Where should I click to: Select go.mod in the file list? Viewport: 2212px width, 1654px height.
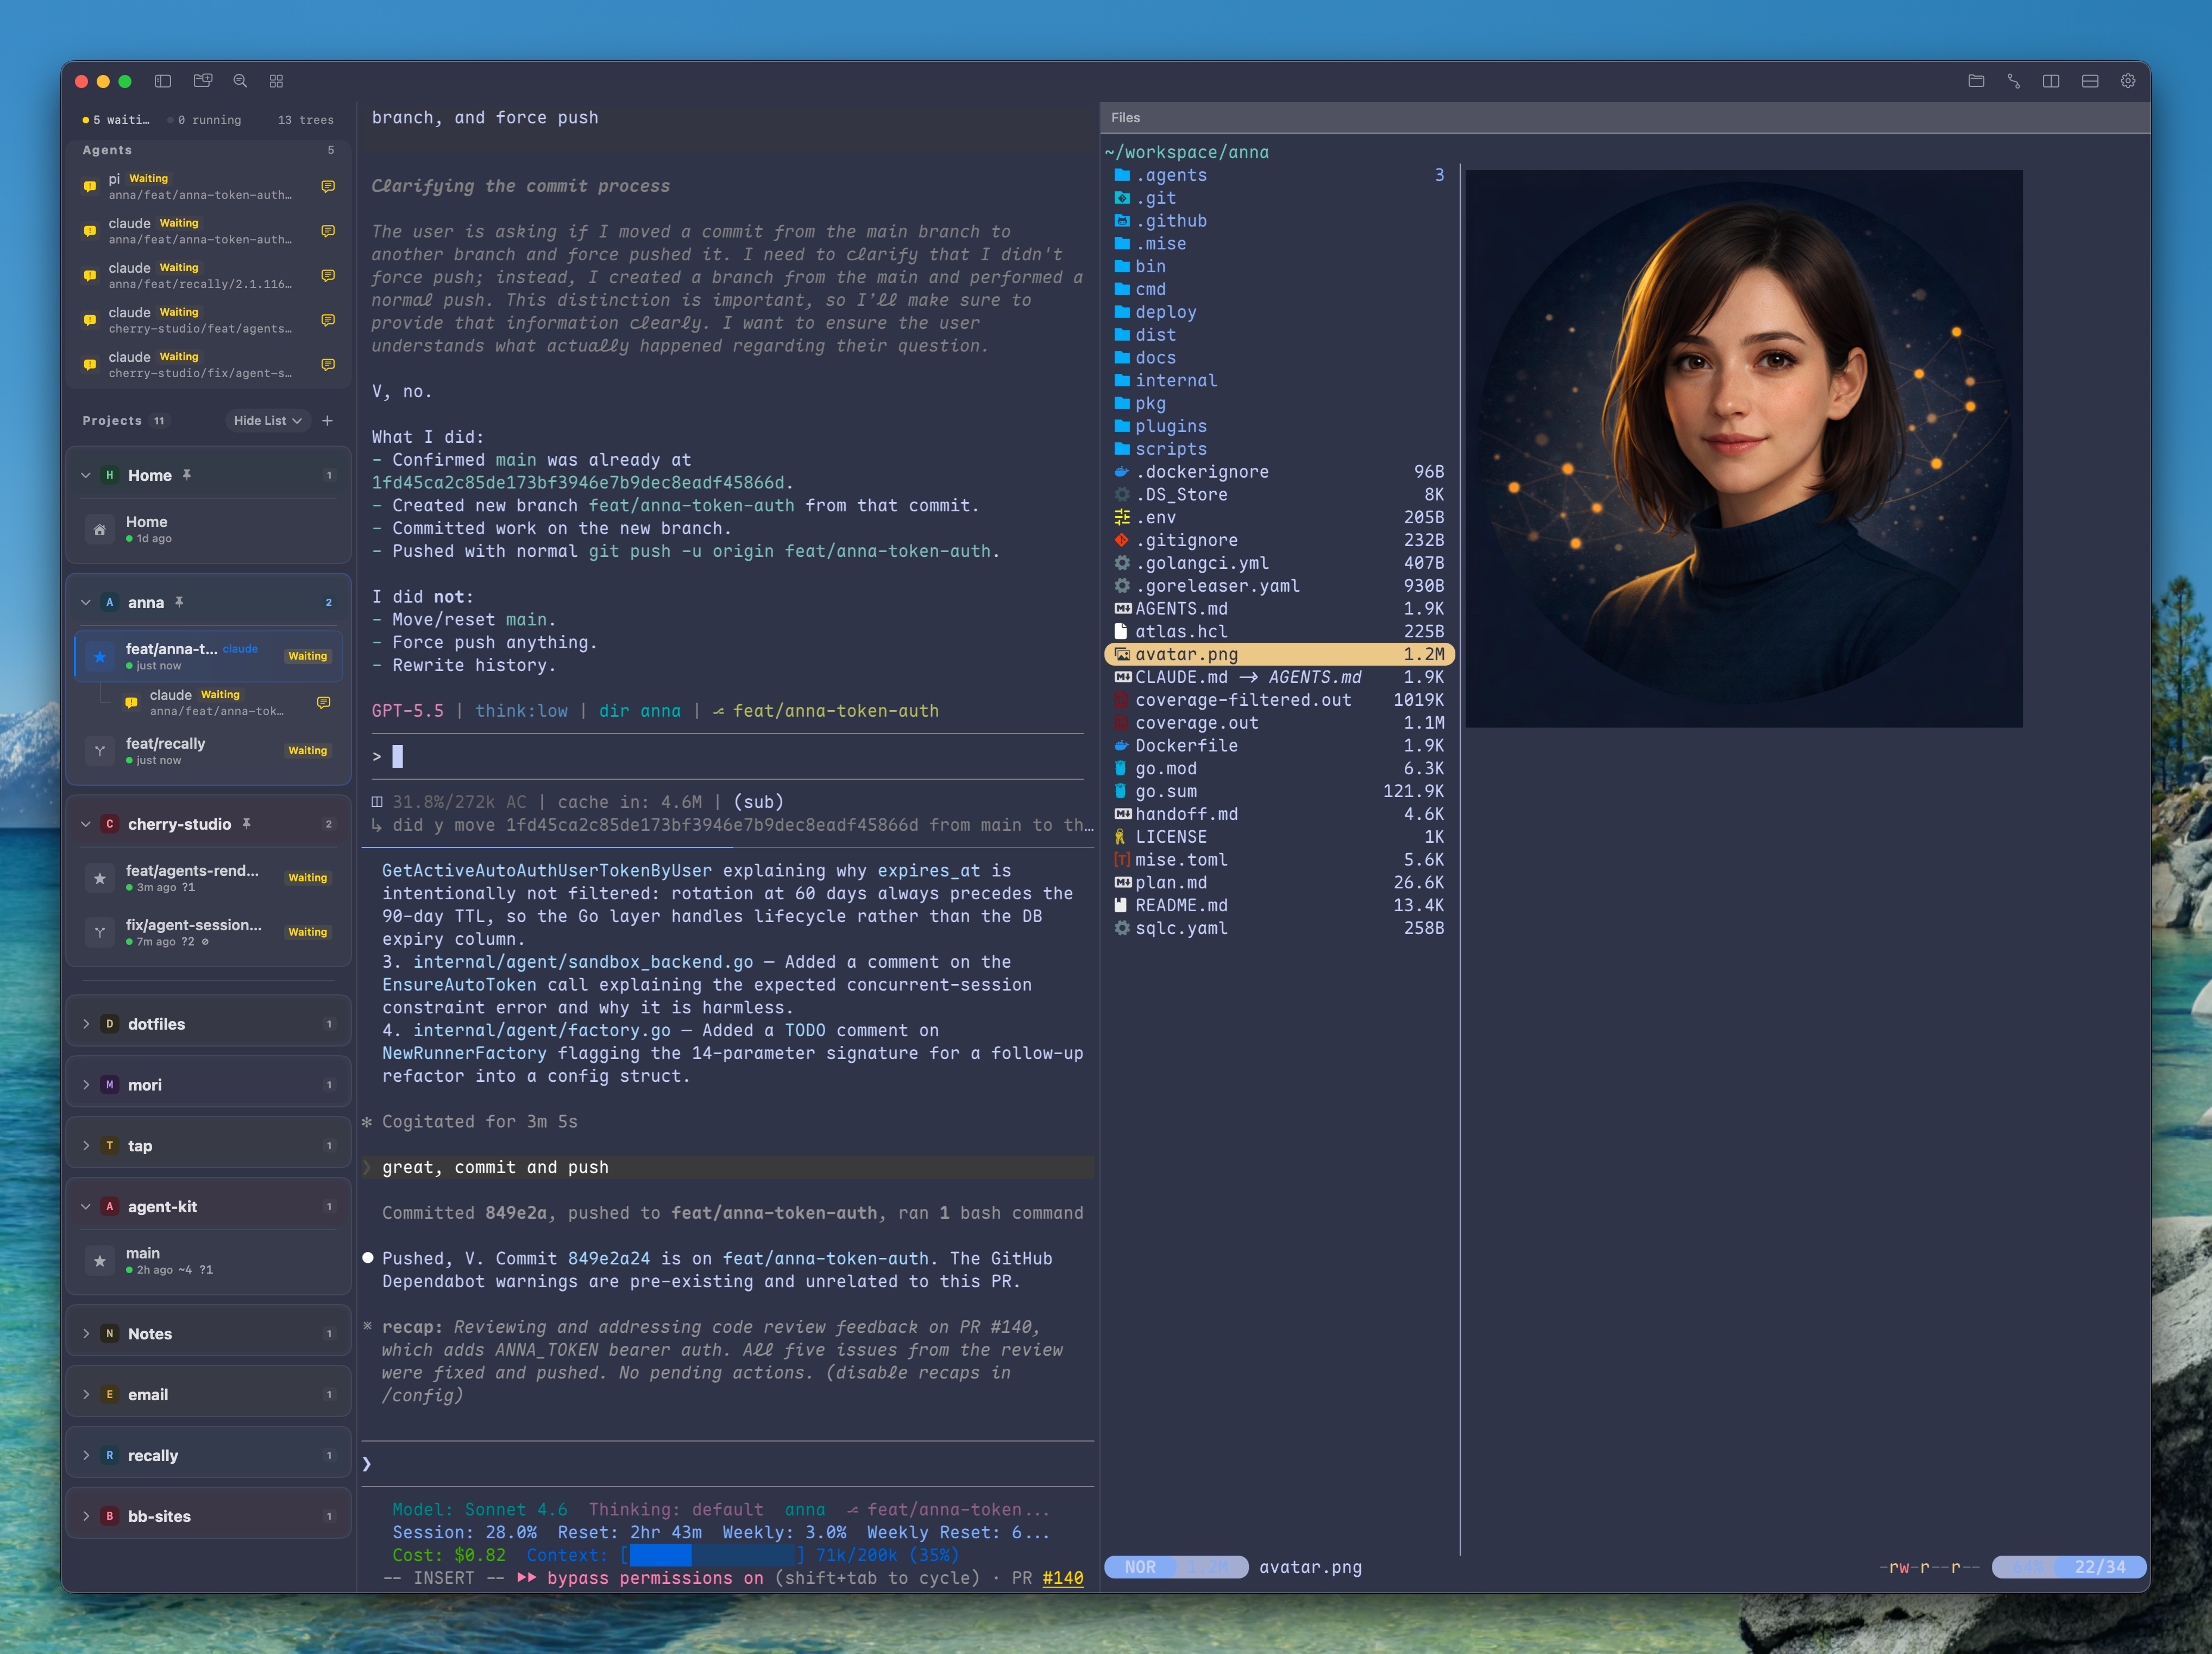[1279, 768]
